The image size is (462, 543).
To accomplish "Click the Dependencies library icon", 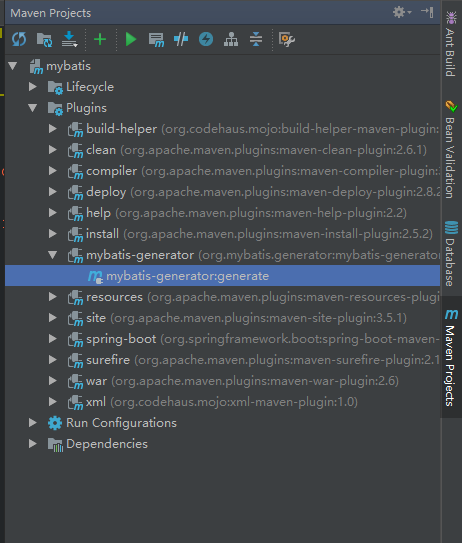I will [x=55, y=445].
